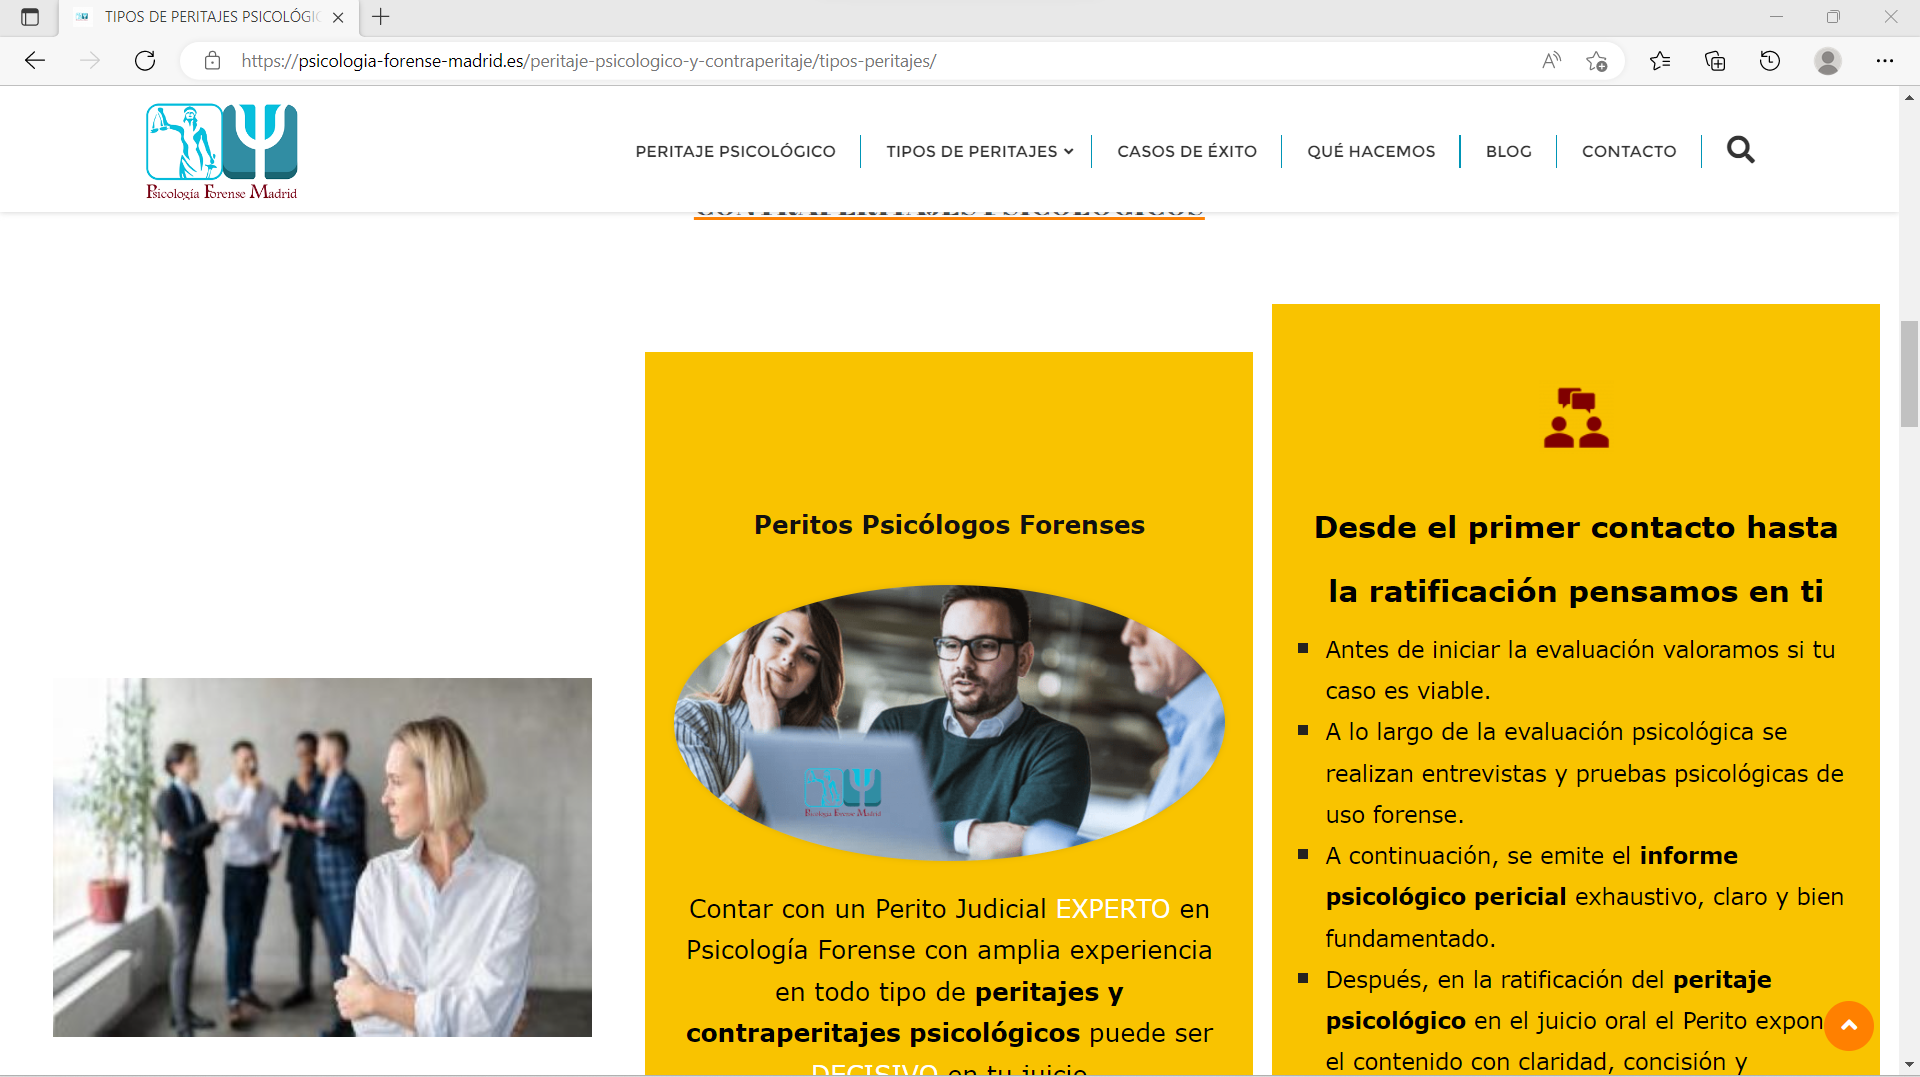The width and height of the screenshot is (1920, 1077).
Task: Open the browser Settings and more menu
Action: [x=1885, y=61]
